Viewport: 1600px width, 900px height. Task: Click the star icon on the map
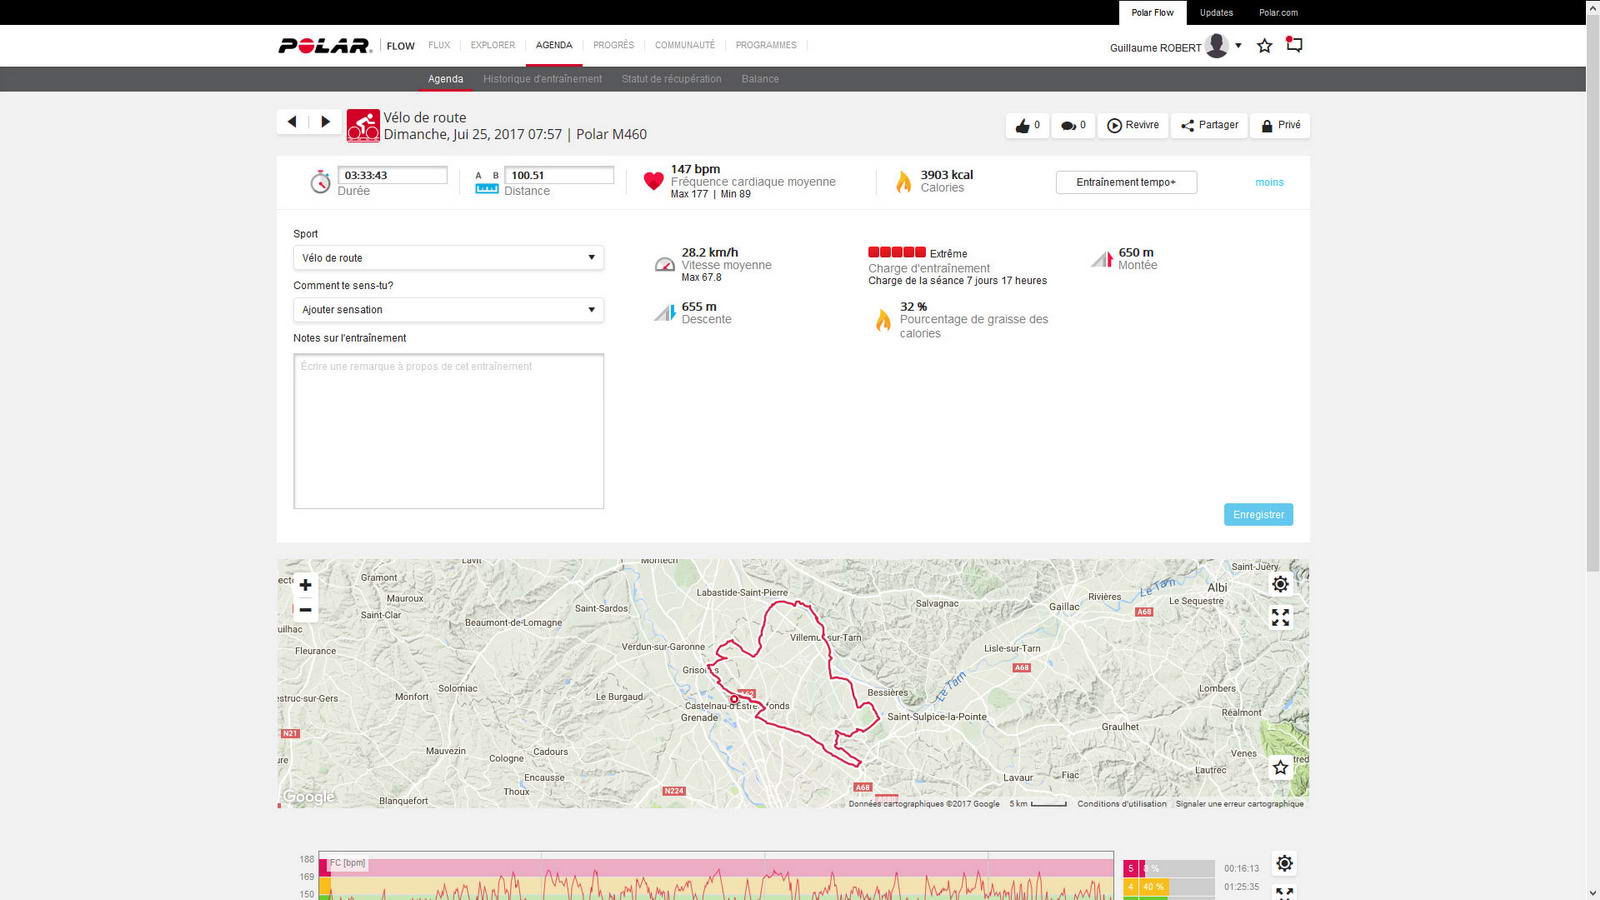click(x=1280, y=767)
